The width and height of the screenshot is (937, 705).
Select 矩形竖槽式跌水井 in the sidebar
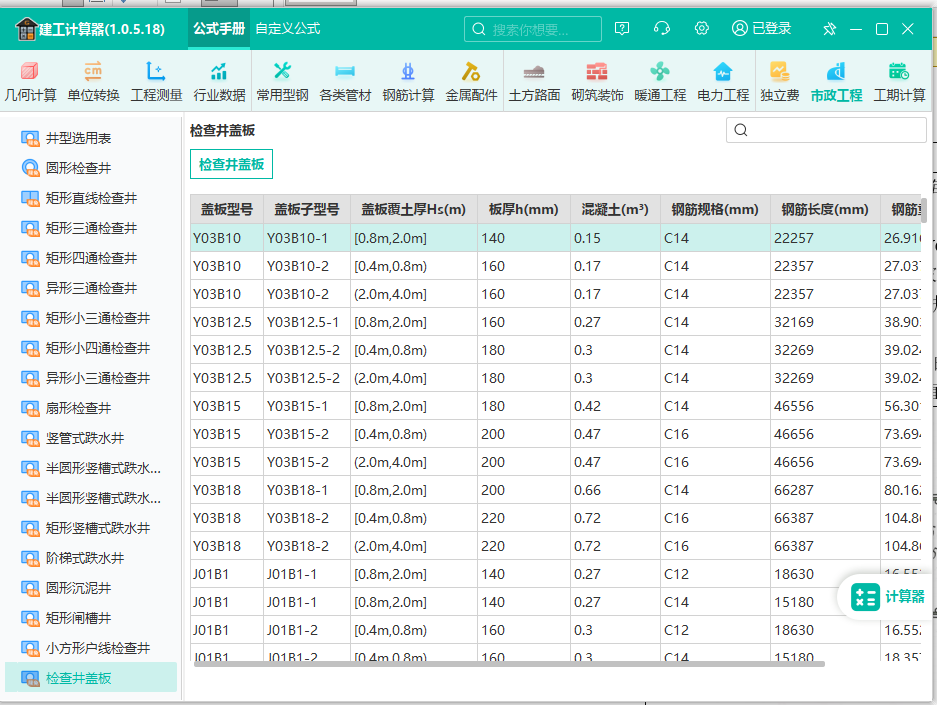(90, 528)
